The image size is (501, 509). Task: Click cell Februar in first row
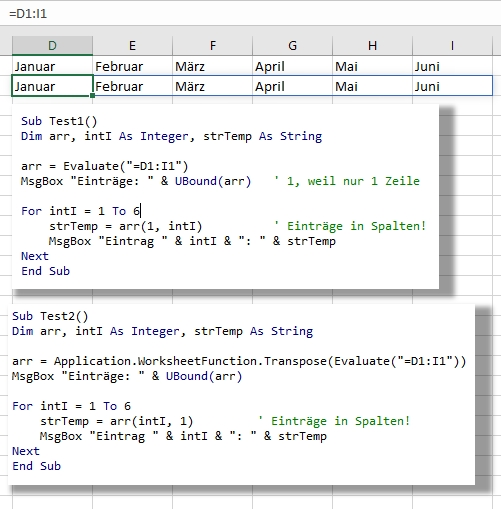(132, 66)
